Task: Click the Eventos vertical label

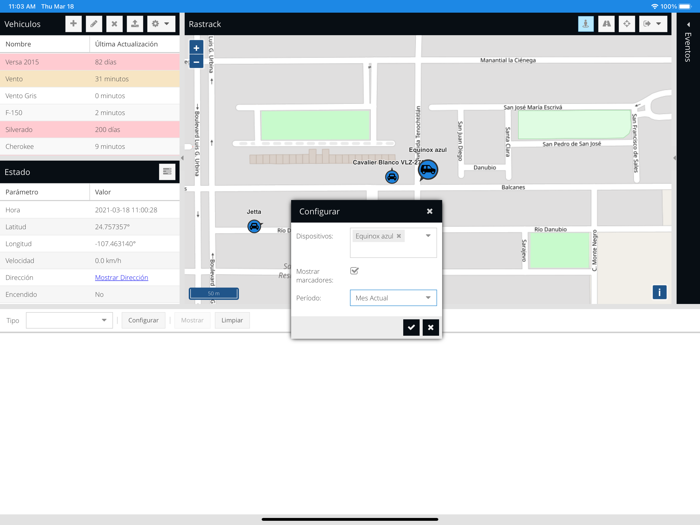Action: pos(688,47)
